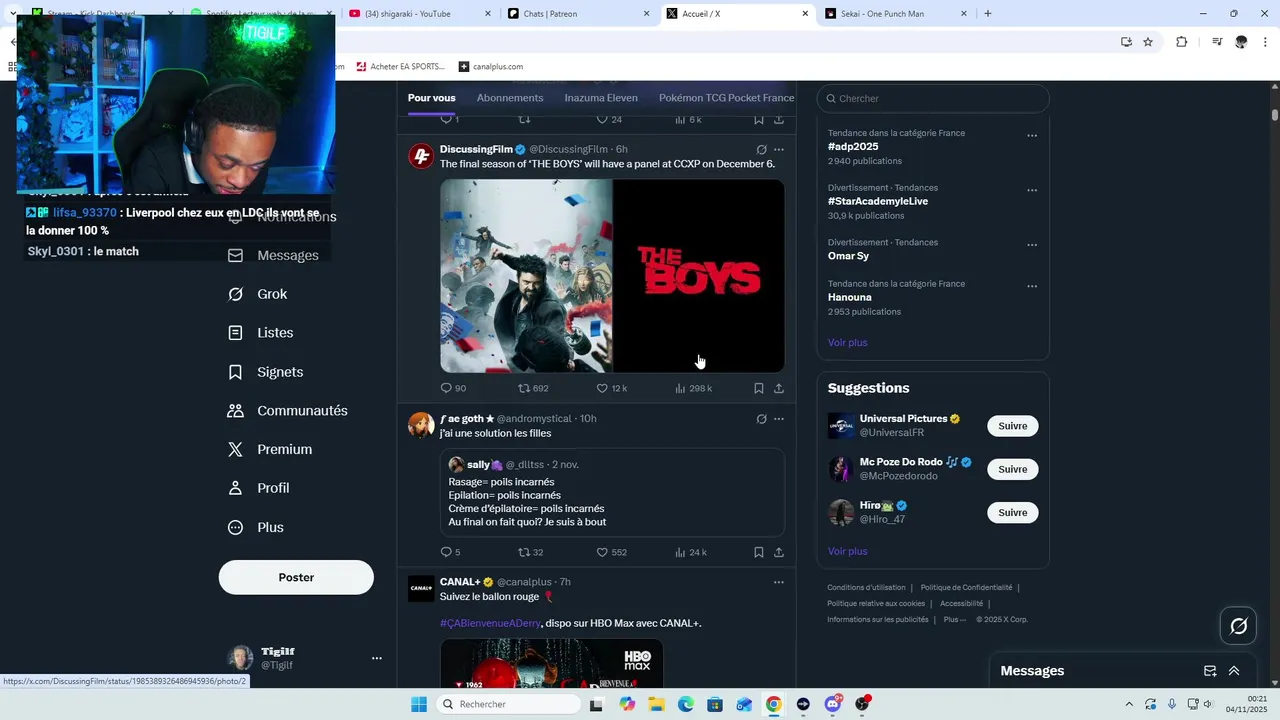
Task: Open The Boys poster image
Action: 526,276
